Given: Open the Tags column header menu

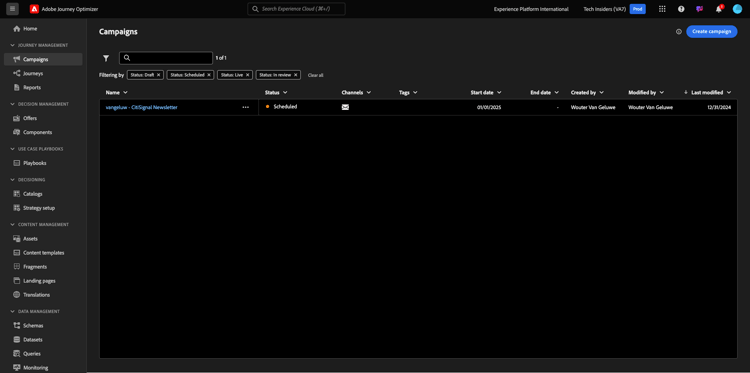Looking at the screenshot, I should [x=415, y=92].
